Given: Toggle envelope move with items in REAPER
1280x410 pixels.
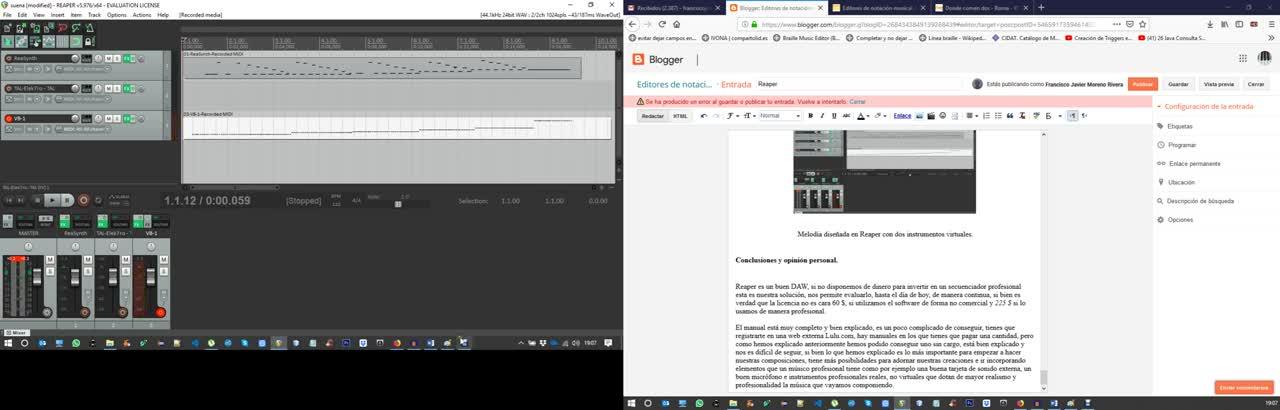Looking at the screenshot, I should click(x=48, y=41).
